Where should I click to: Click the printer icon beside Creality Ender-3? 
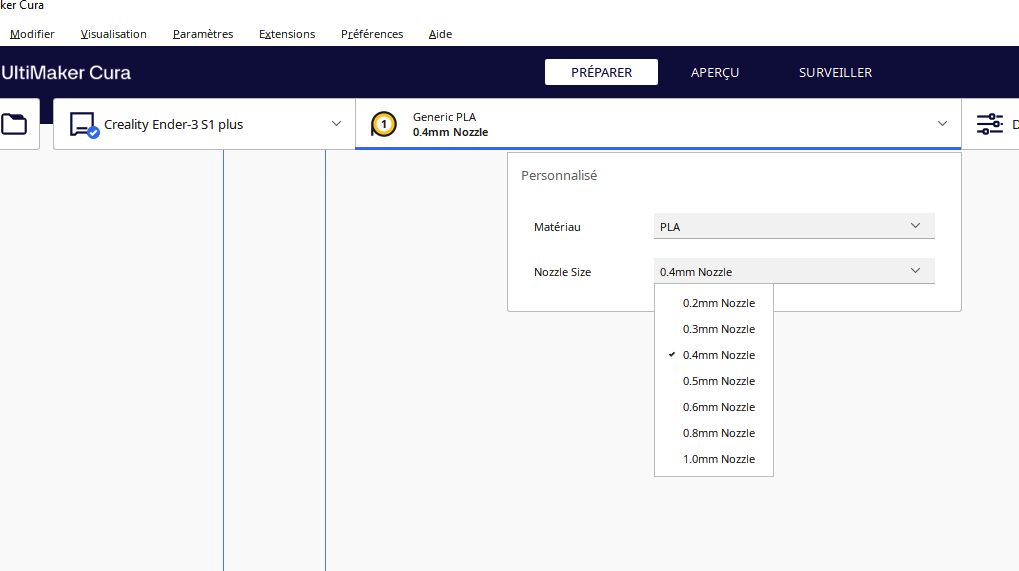(84, 125)
